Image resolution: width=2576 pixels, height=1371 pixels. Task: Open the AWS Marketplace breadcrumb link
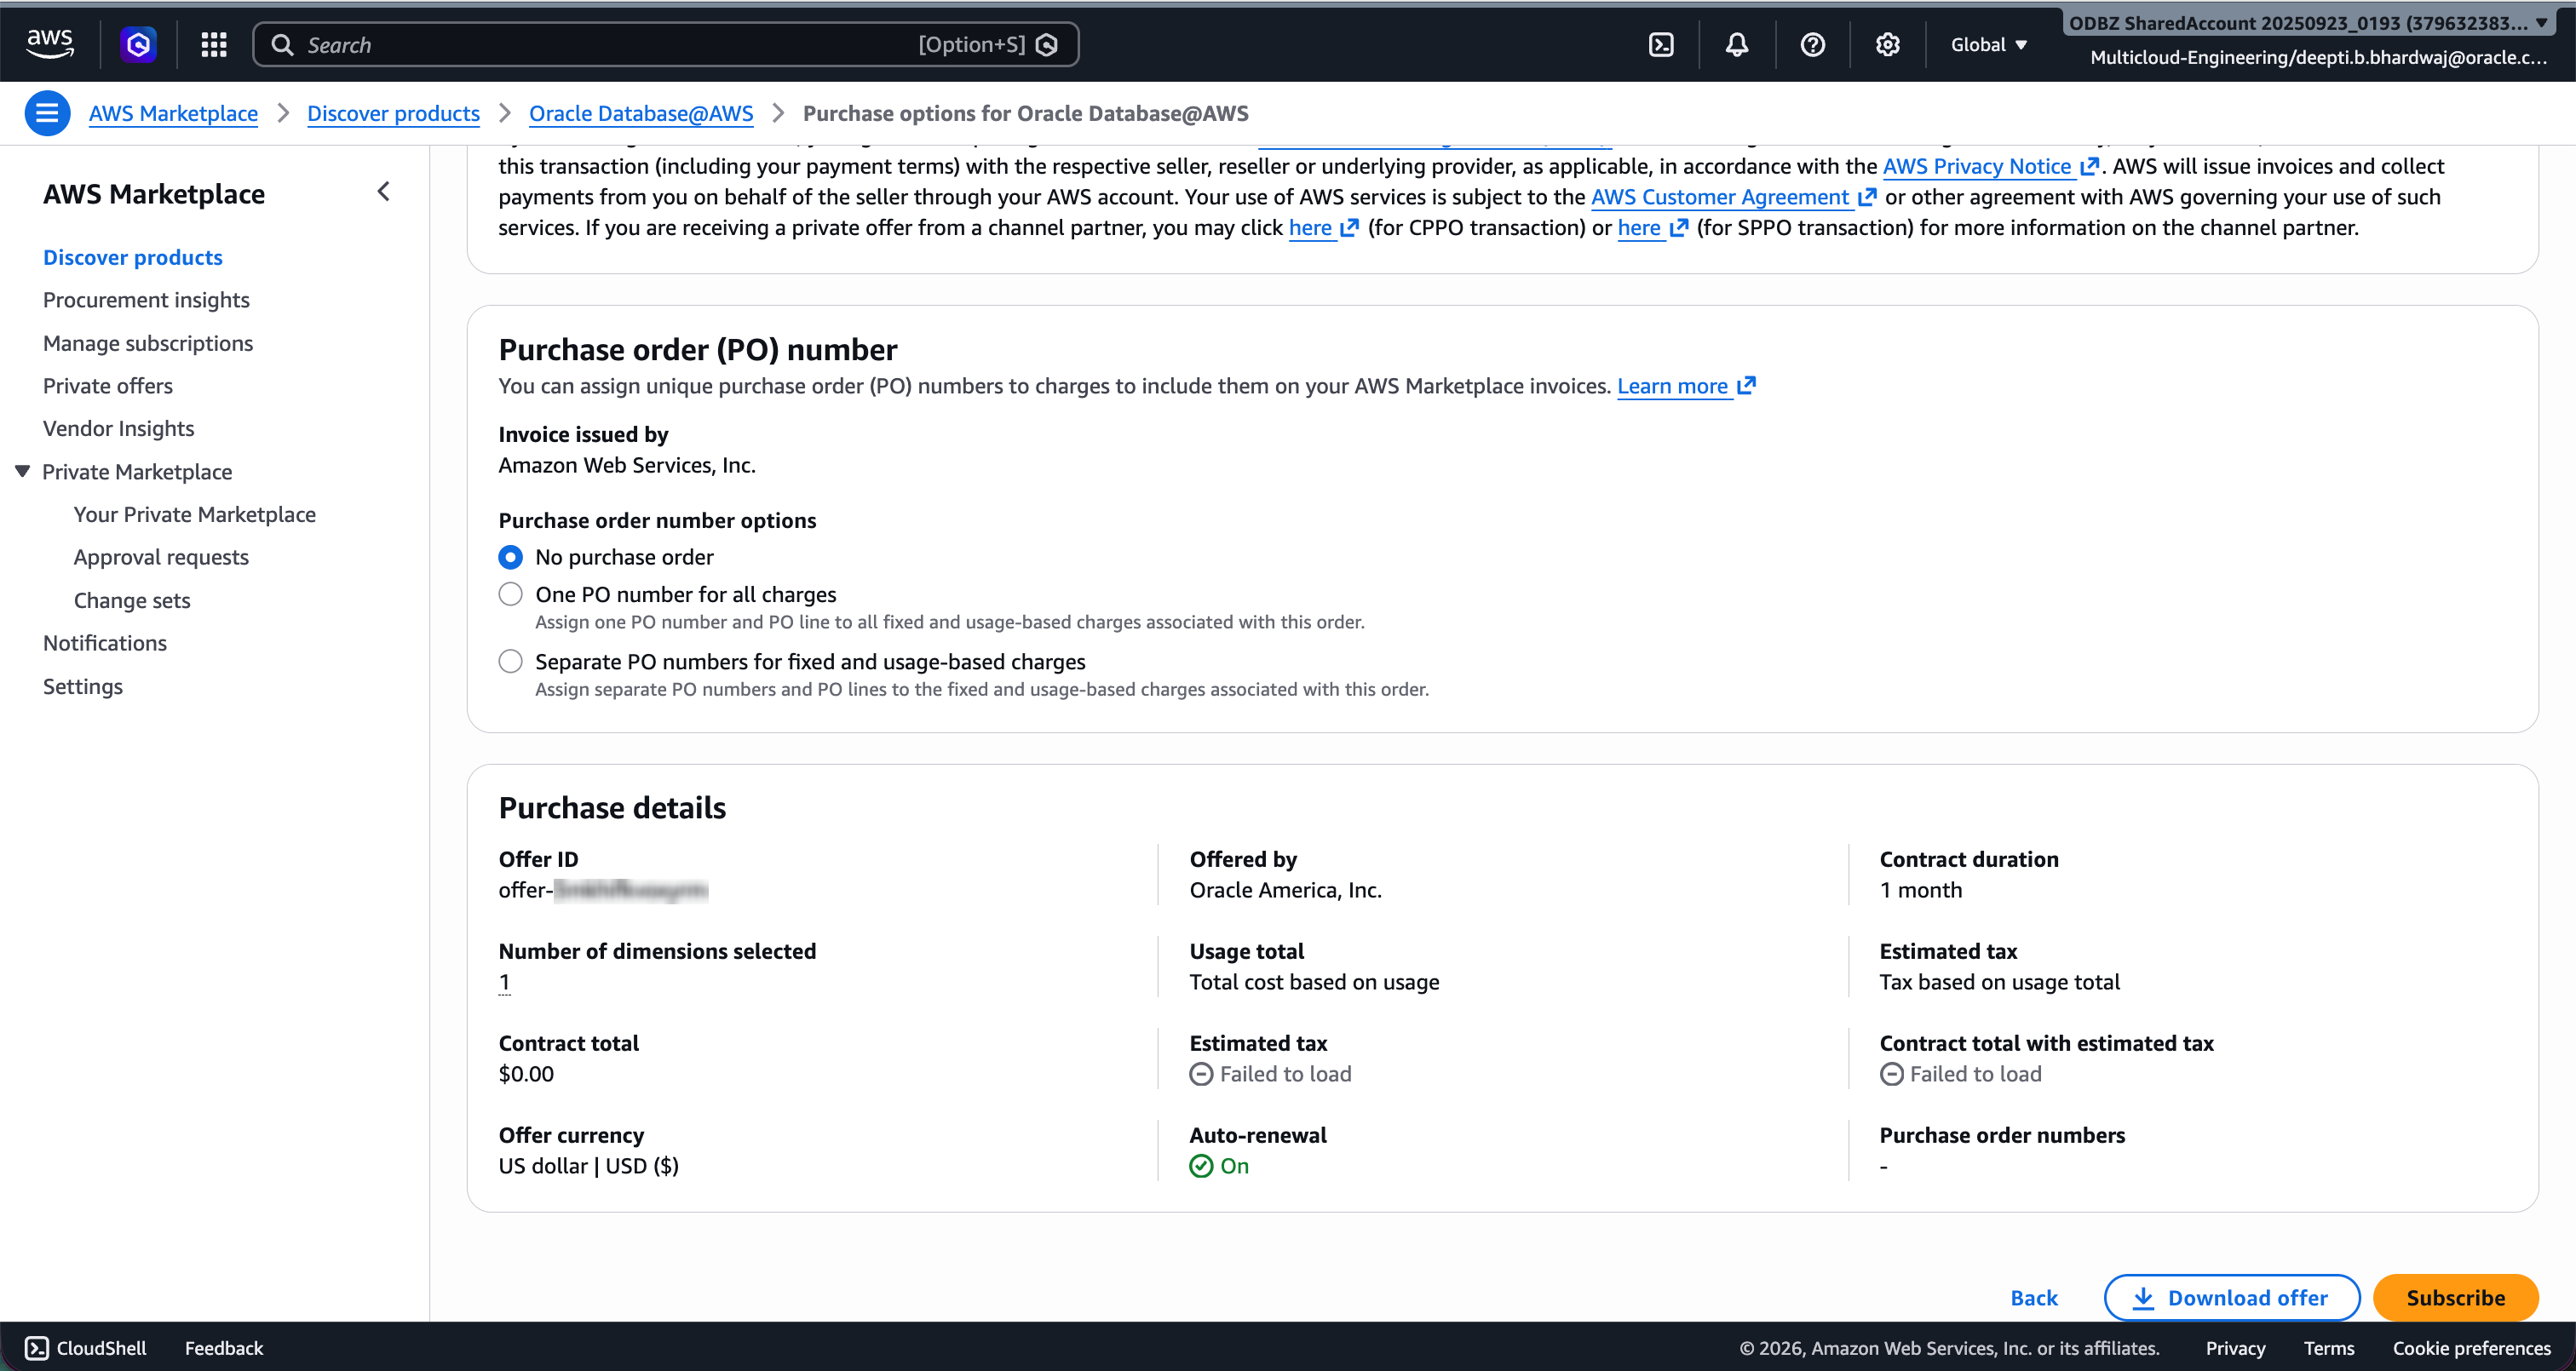tap(173, 113)
